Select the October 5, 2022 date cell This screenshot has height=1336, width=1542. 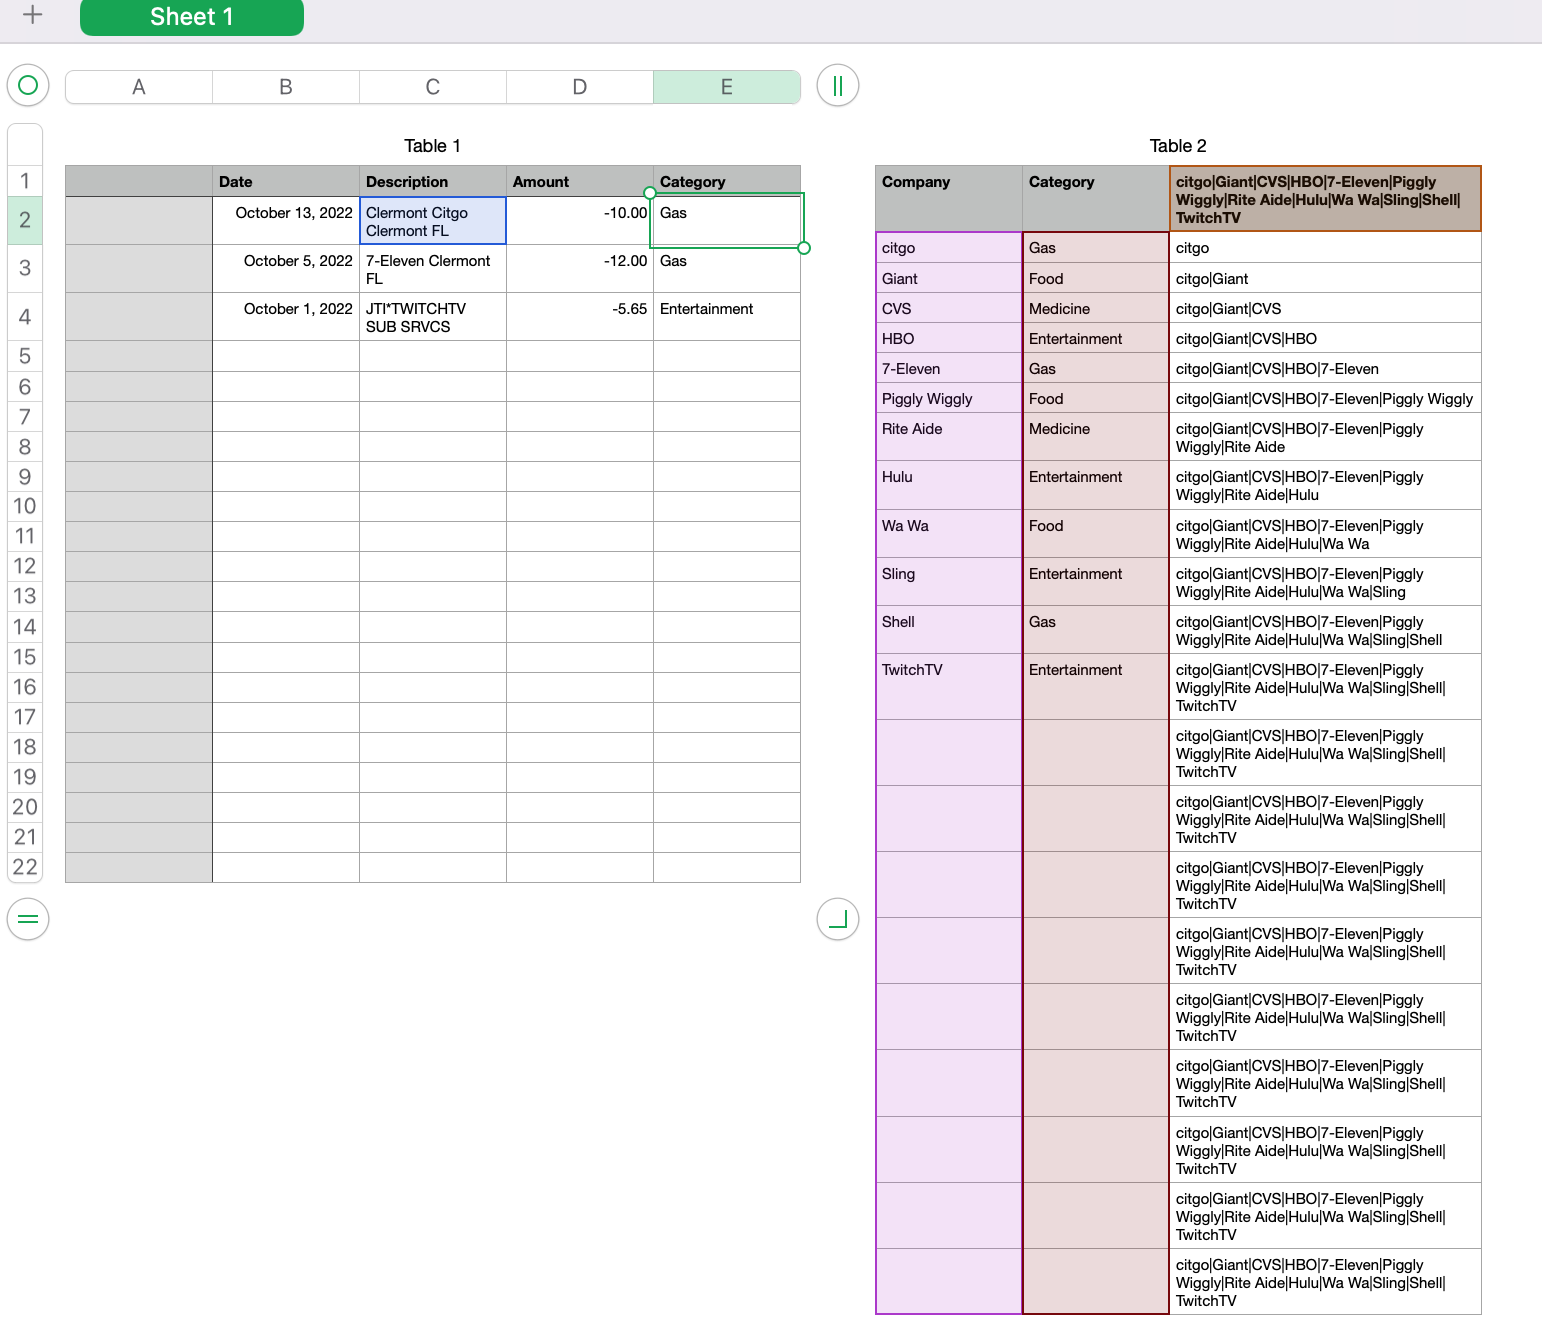point(286,268)
